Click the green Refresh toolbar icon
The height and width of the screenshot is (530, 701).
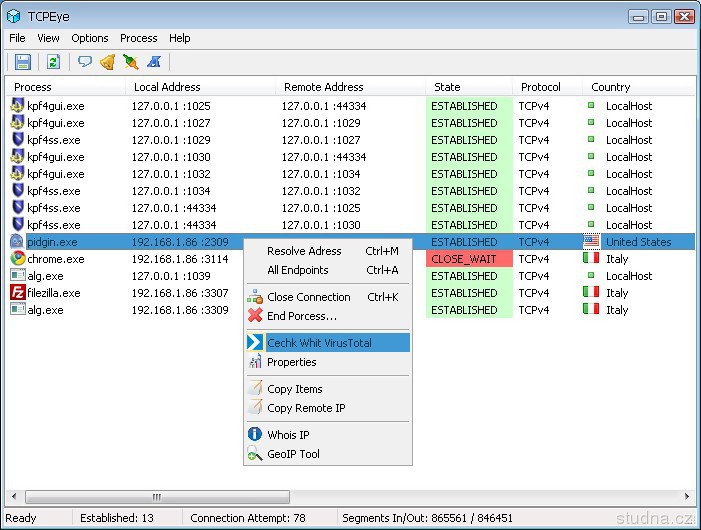54,62
